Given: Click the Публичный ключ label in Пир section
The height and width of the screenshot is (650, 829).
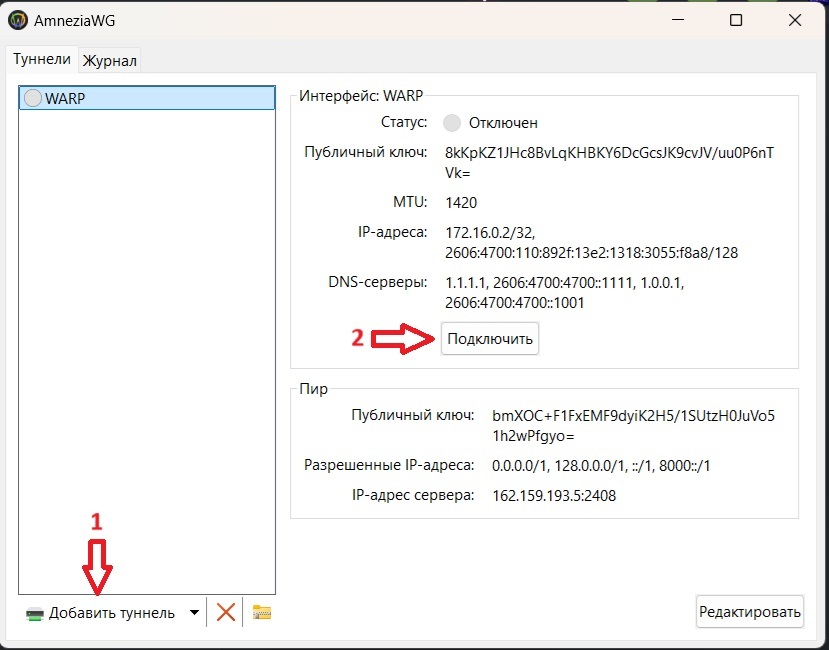Looking at the screenshot, I should coord(412,415).
